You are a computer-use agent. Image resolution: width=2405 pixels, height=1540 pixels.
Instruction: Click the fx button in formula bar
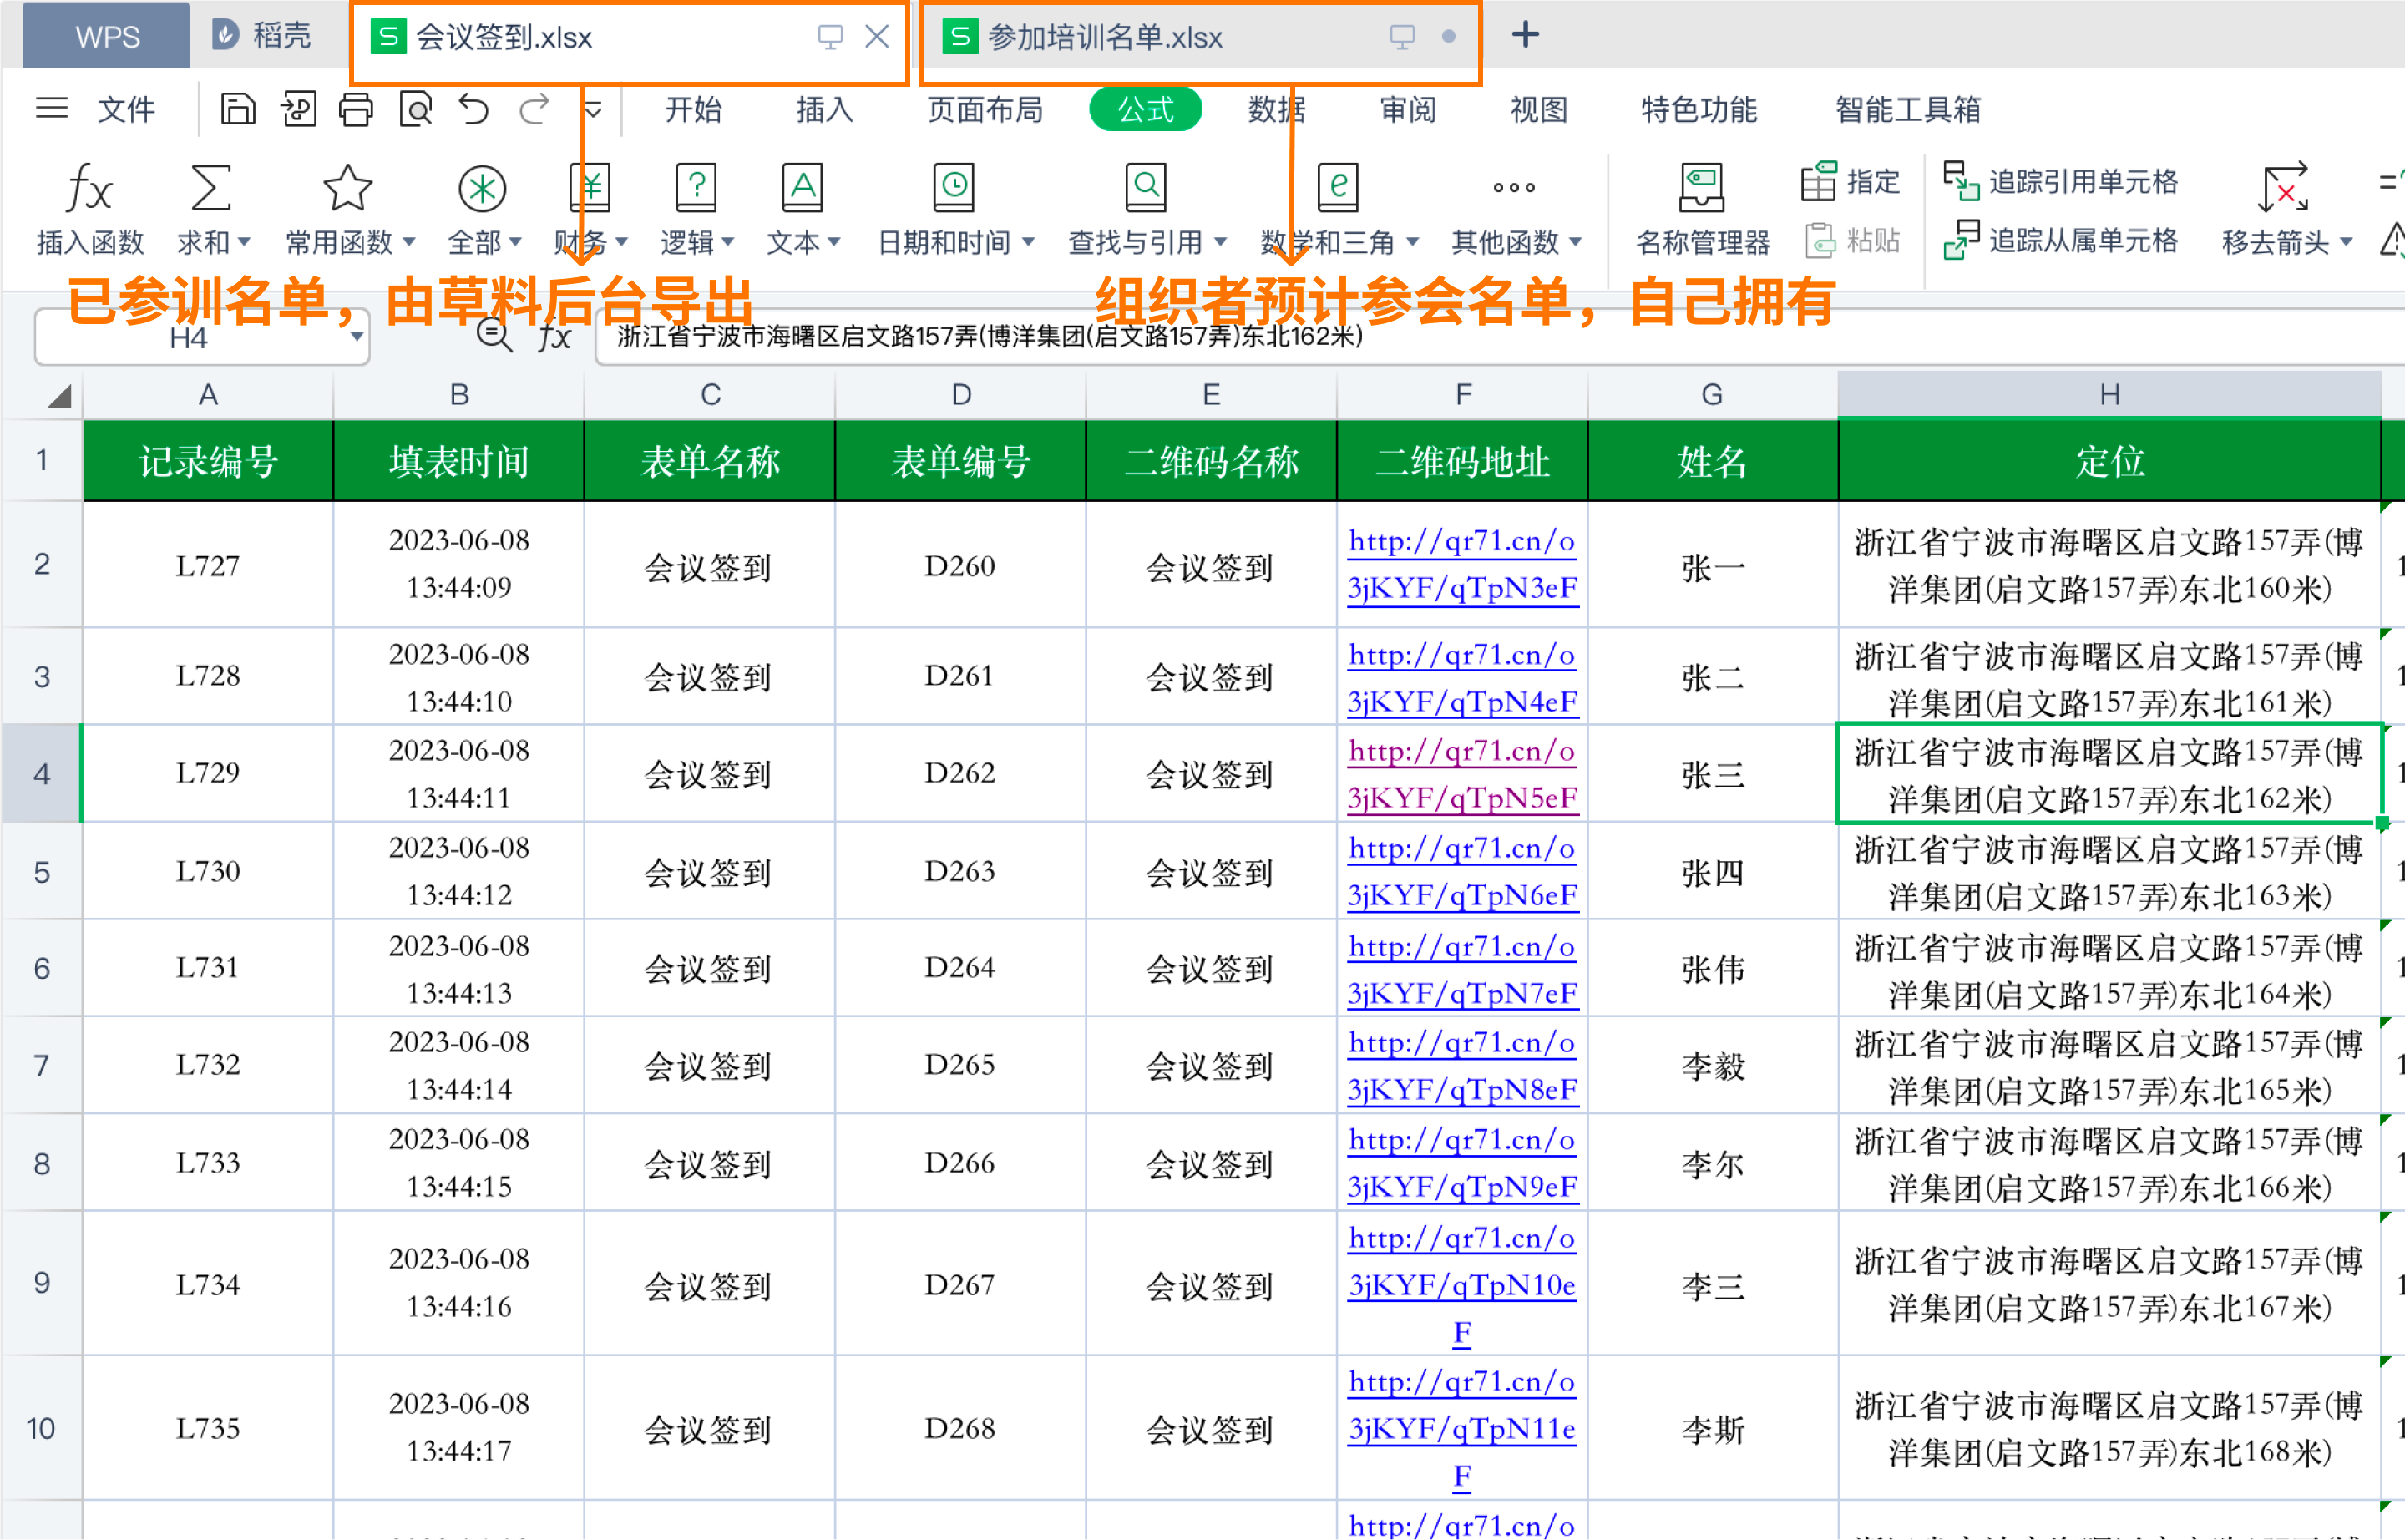(x=555, y=337)
